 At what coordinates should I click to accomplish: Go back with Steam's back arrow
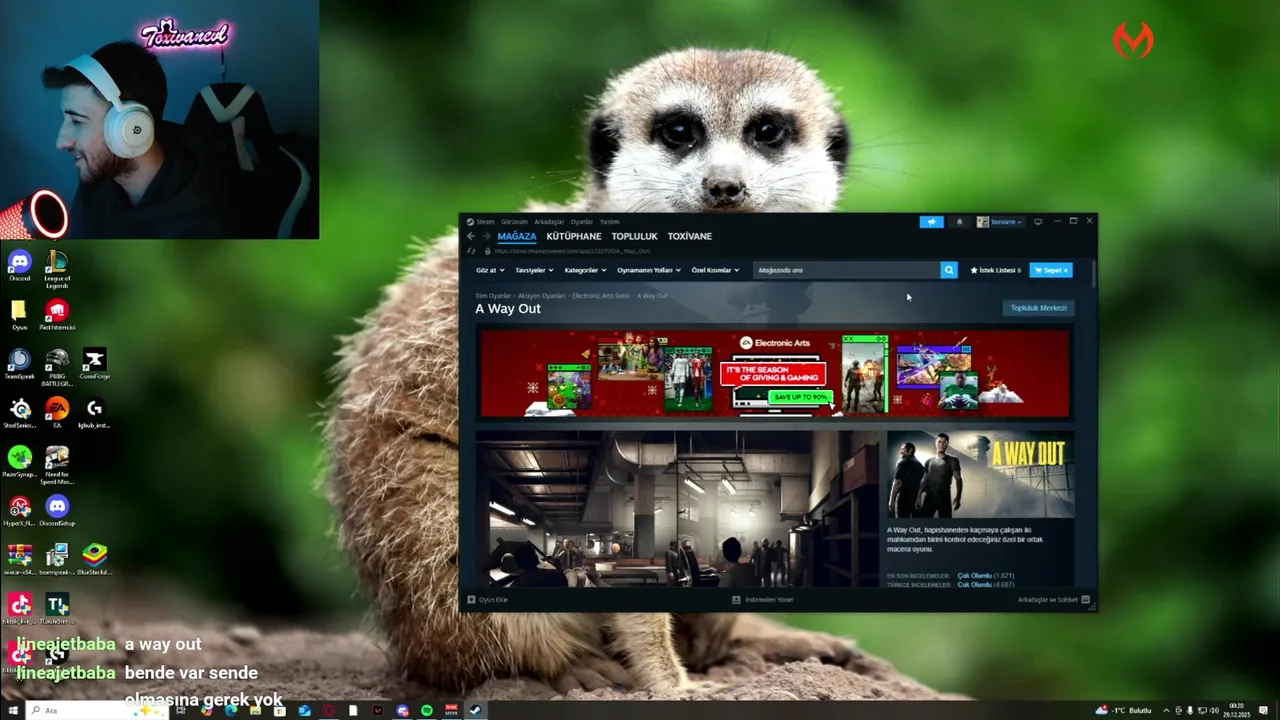click(x=471, y=236)
